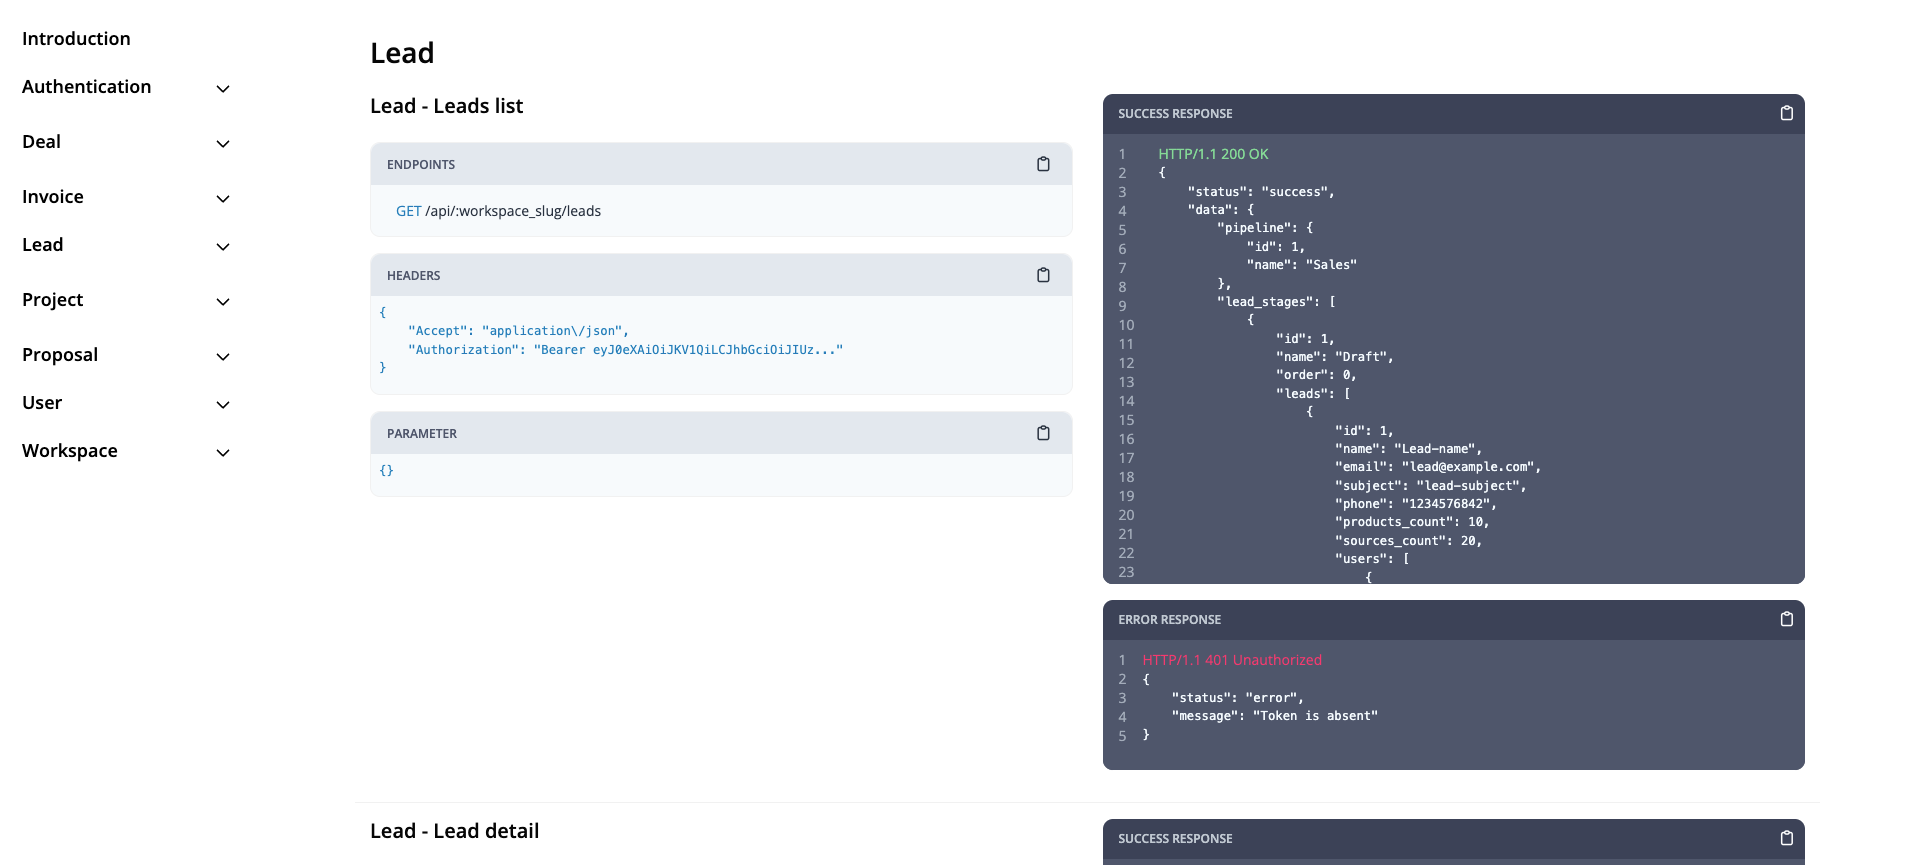Screen dimensions: 1920x865
Task: Expand the Proposal section chevron
Action: (223, 357)
